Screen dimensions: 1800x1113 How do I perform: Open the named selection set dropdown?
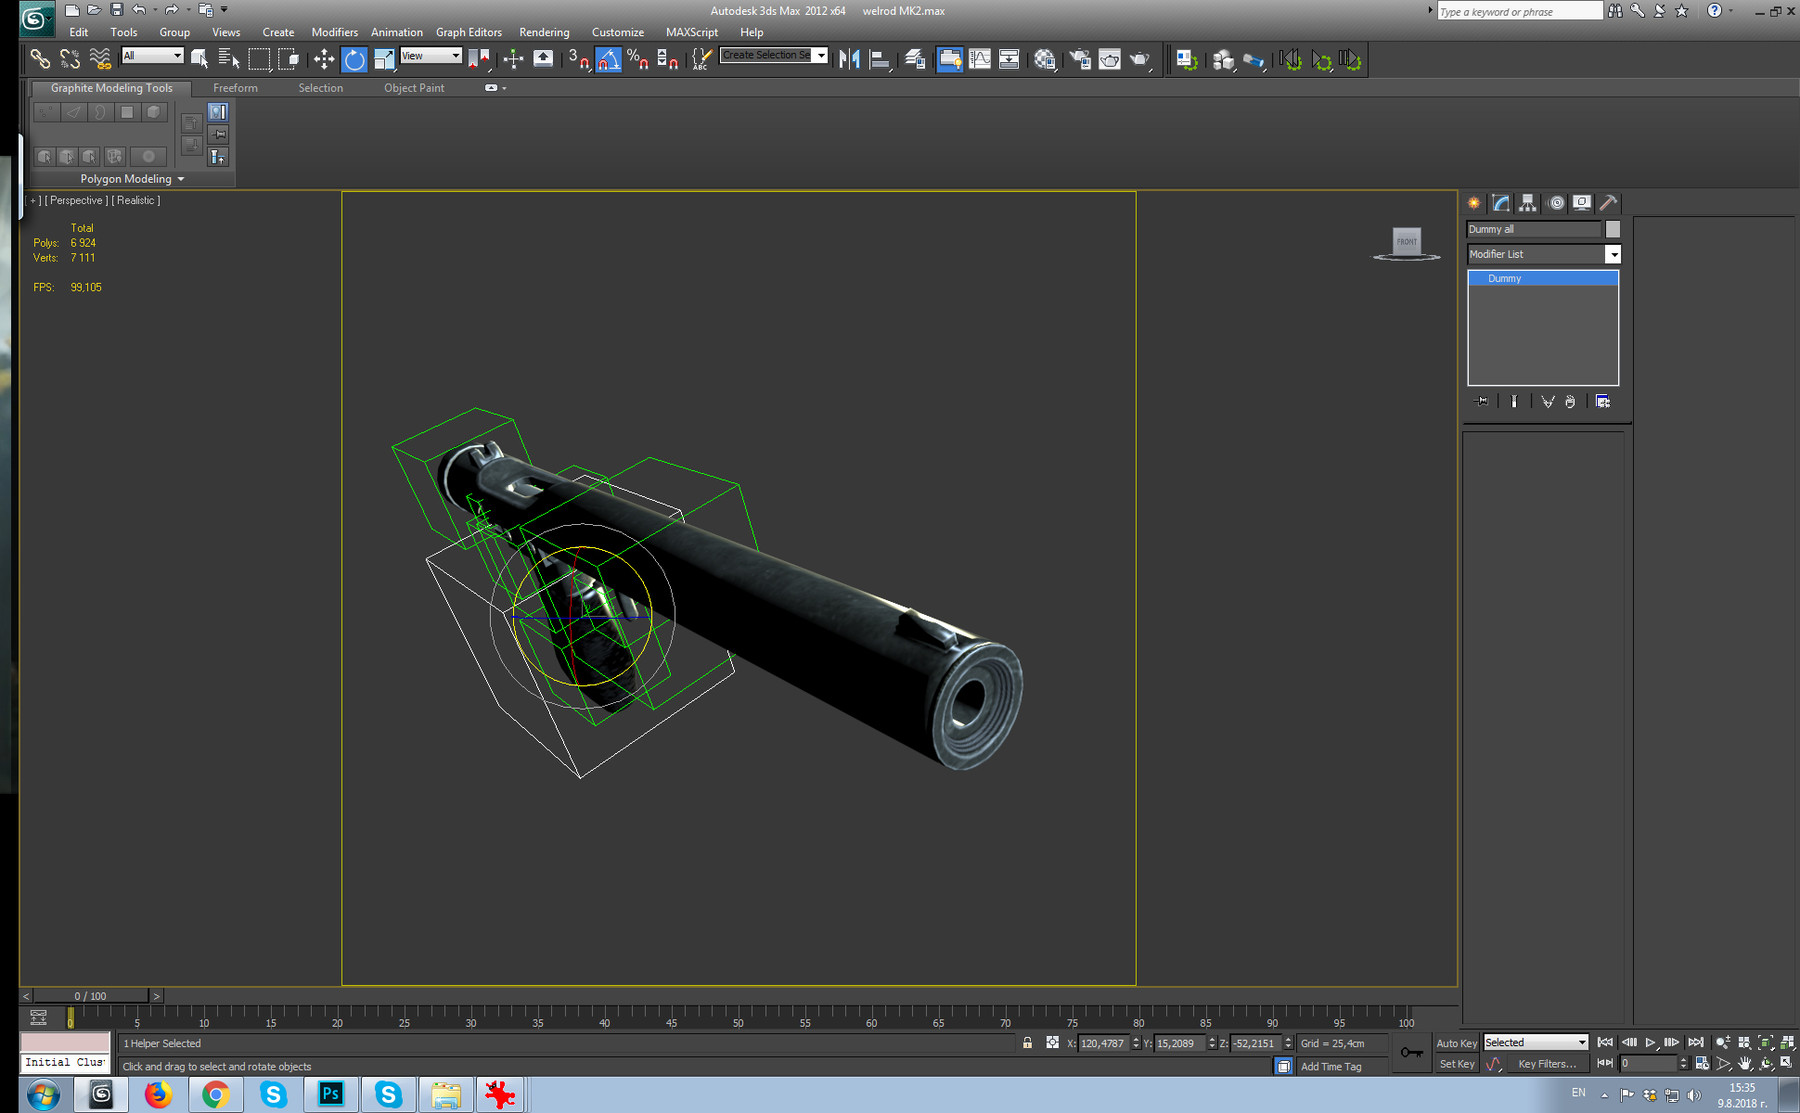819,55
